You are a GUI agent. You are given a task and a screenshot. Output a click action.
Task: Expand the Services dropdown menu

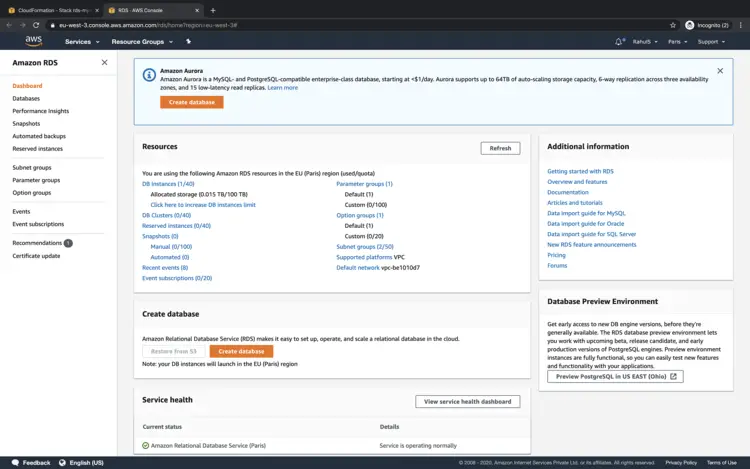pyautogui.click(x=82, y=42)
